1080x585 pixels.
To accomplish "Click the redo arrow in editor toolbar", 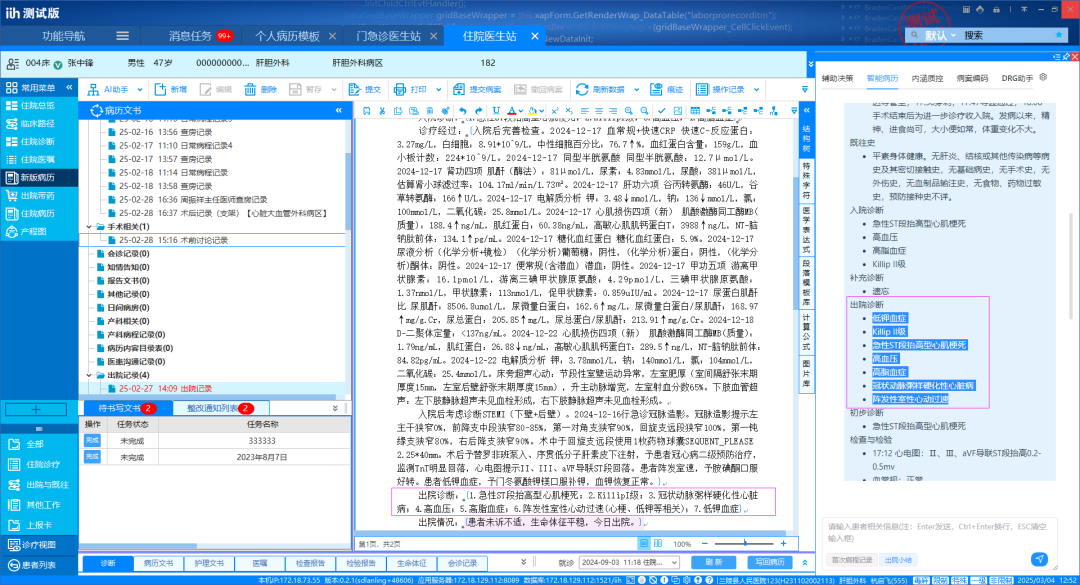I will pyautogui.click(x=479, y=110).
